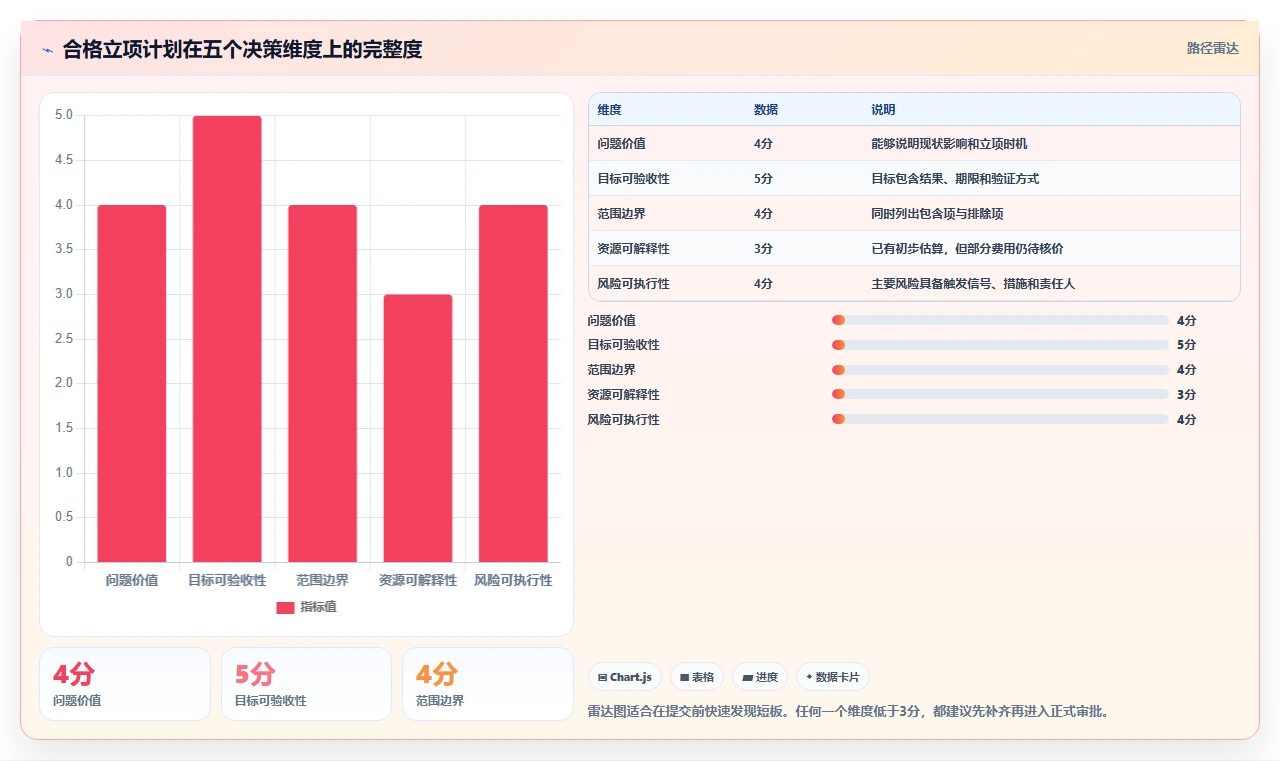This screenshot has height=761, width=1280.
Task: Click 4分 in the table's 问题价值 row
Action: point(763,144)
